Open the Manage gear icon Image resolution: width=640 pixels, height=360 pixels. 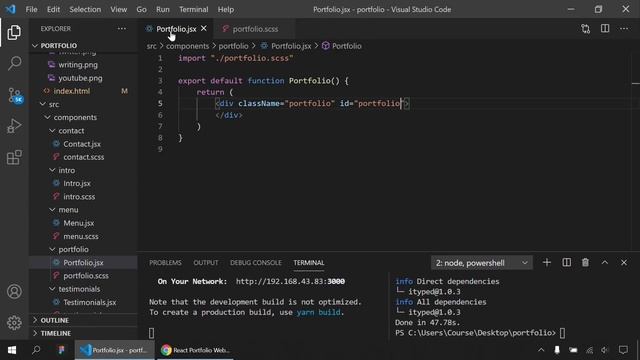coord(14,322)
